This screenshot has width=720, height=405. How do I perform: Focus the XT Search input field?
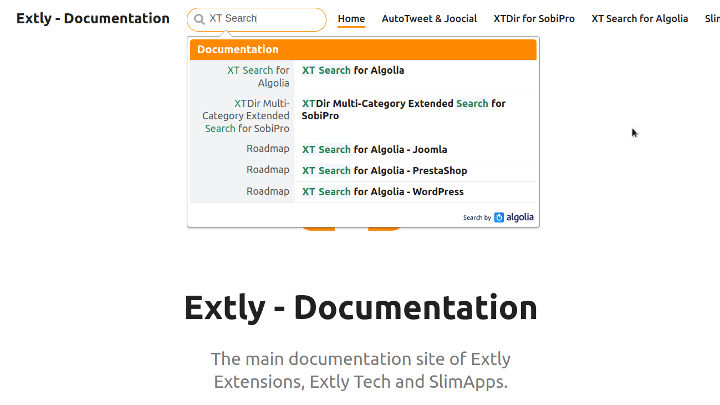click(x=257, y=19)
